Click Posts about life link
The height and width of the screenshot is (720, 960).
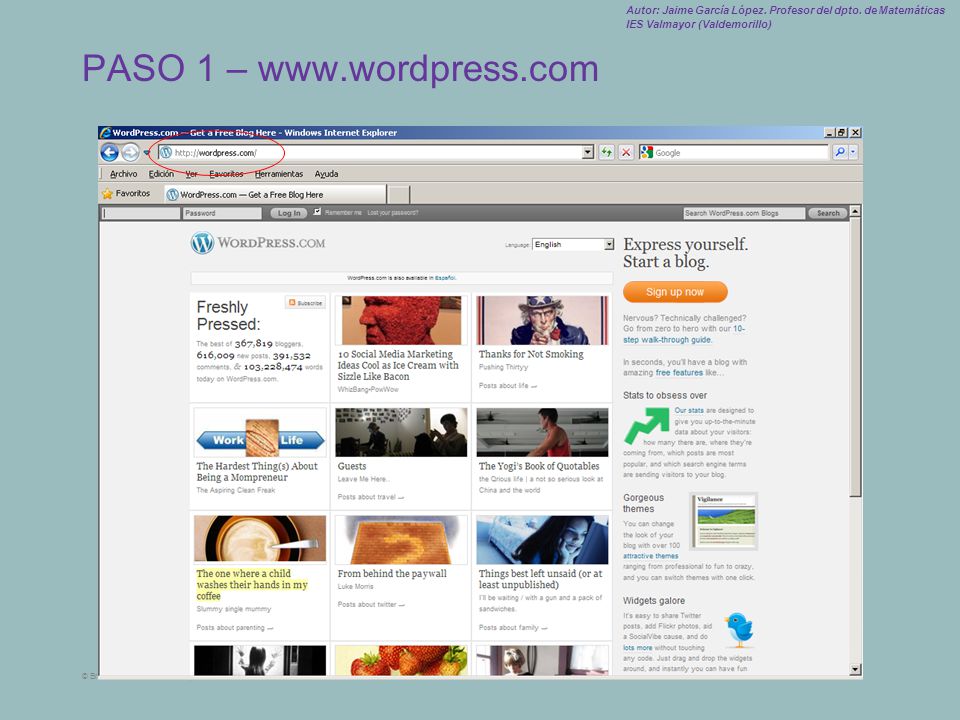[508, 386]
